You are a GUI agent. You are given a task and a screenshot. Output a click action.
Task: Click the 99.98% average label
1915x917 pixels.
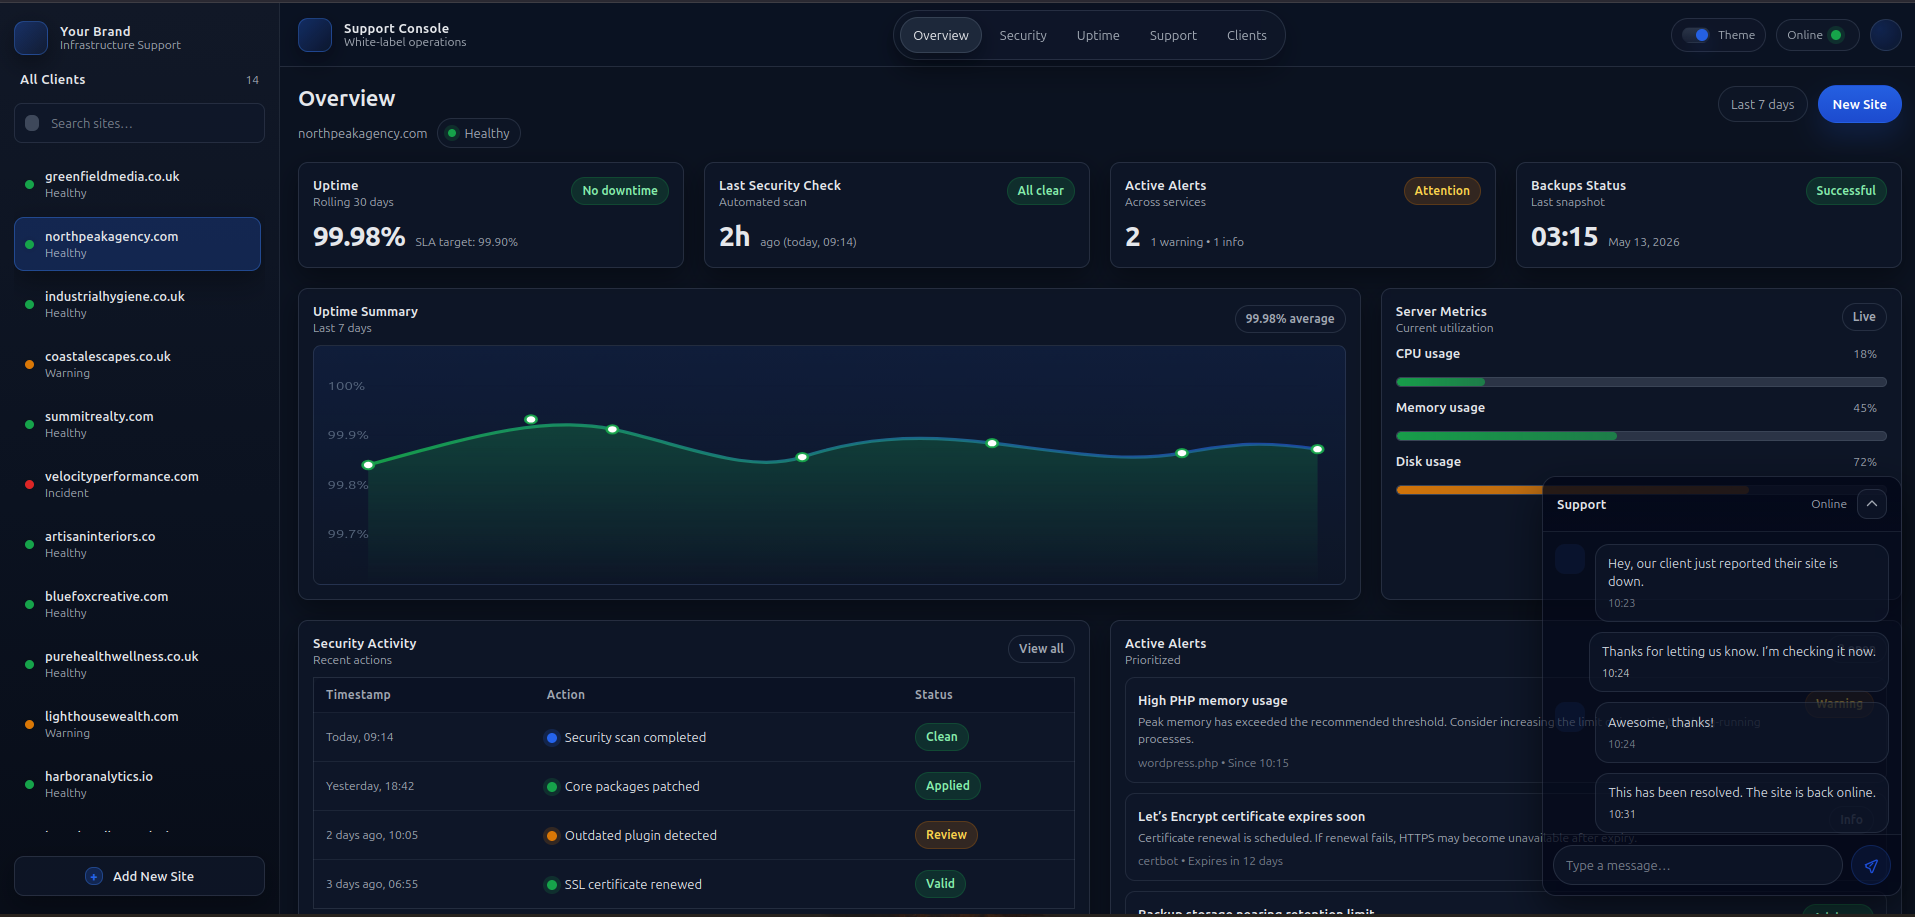click(x=1290, y=319)
